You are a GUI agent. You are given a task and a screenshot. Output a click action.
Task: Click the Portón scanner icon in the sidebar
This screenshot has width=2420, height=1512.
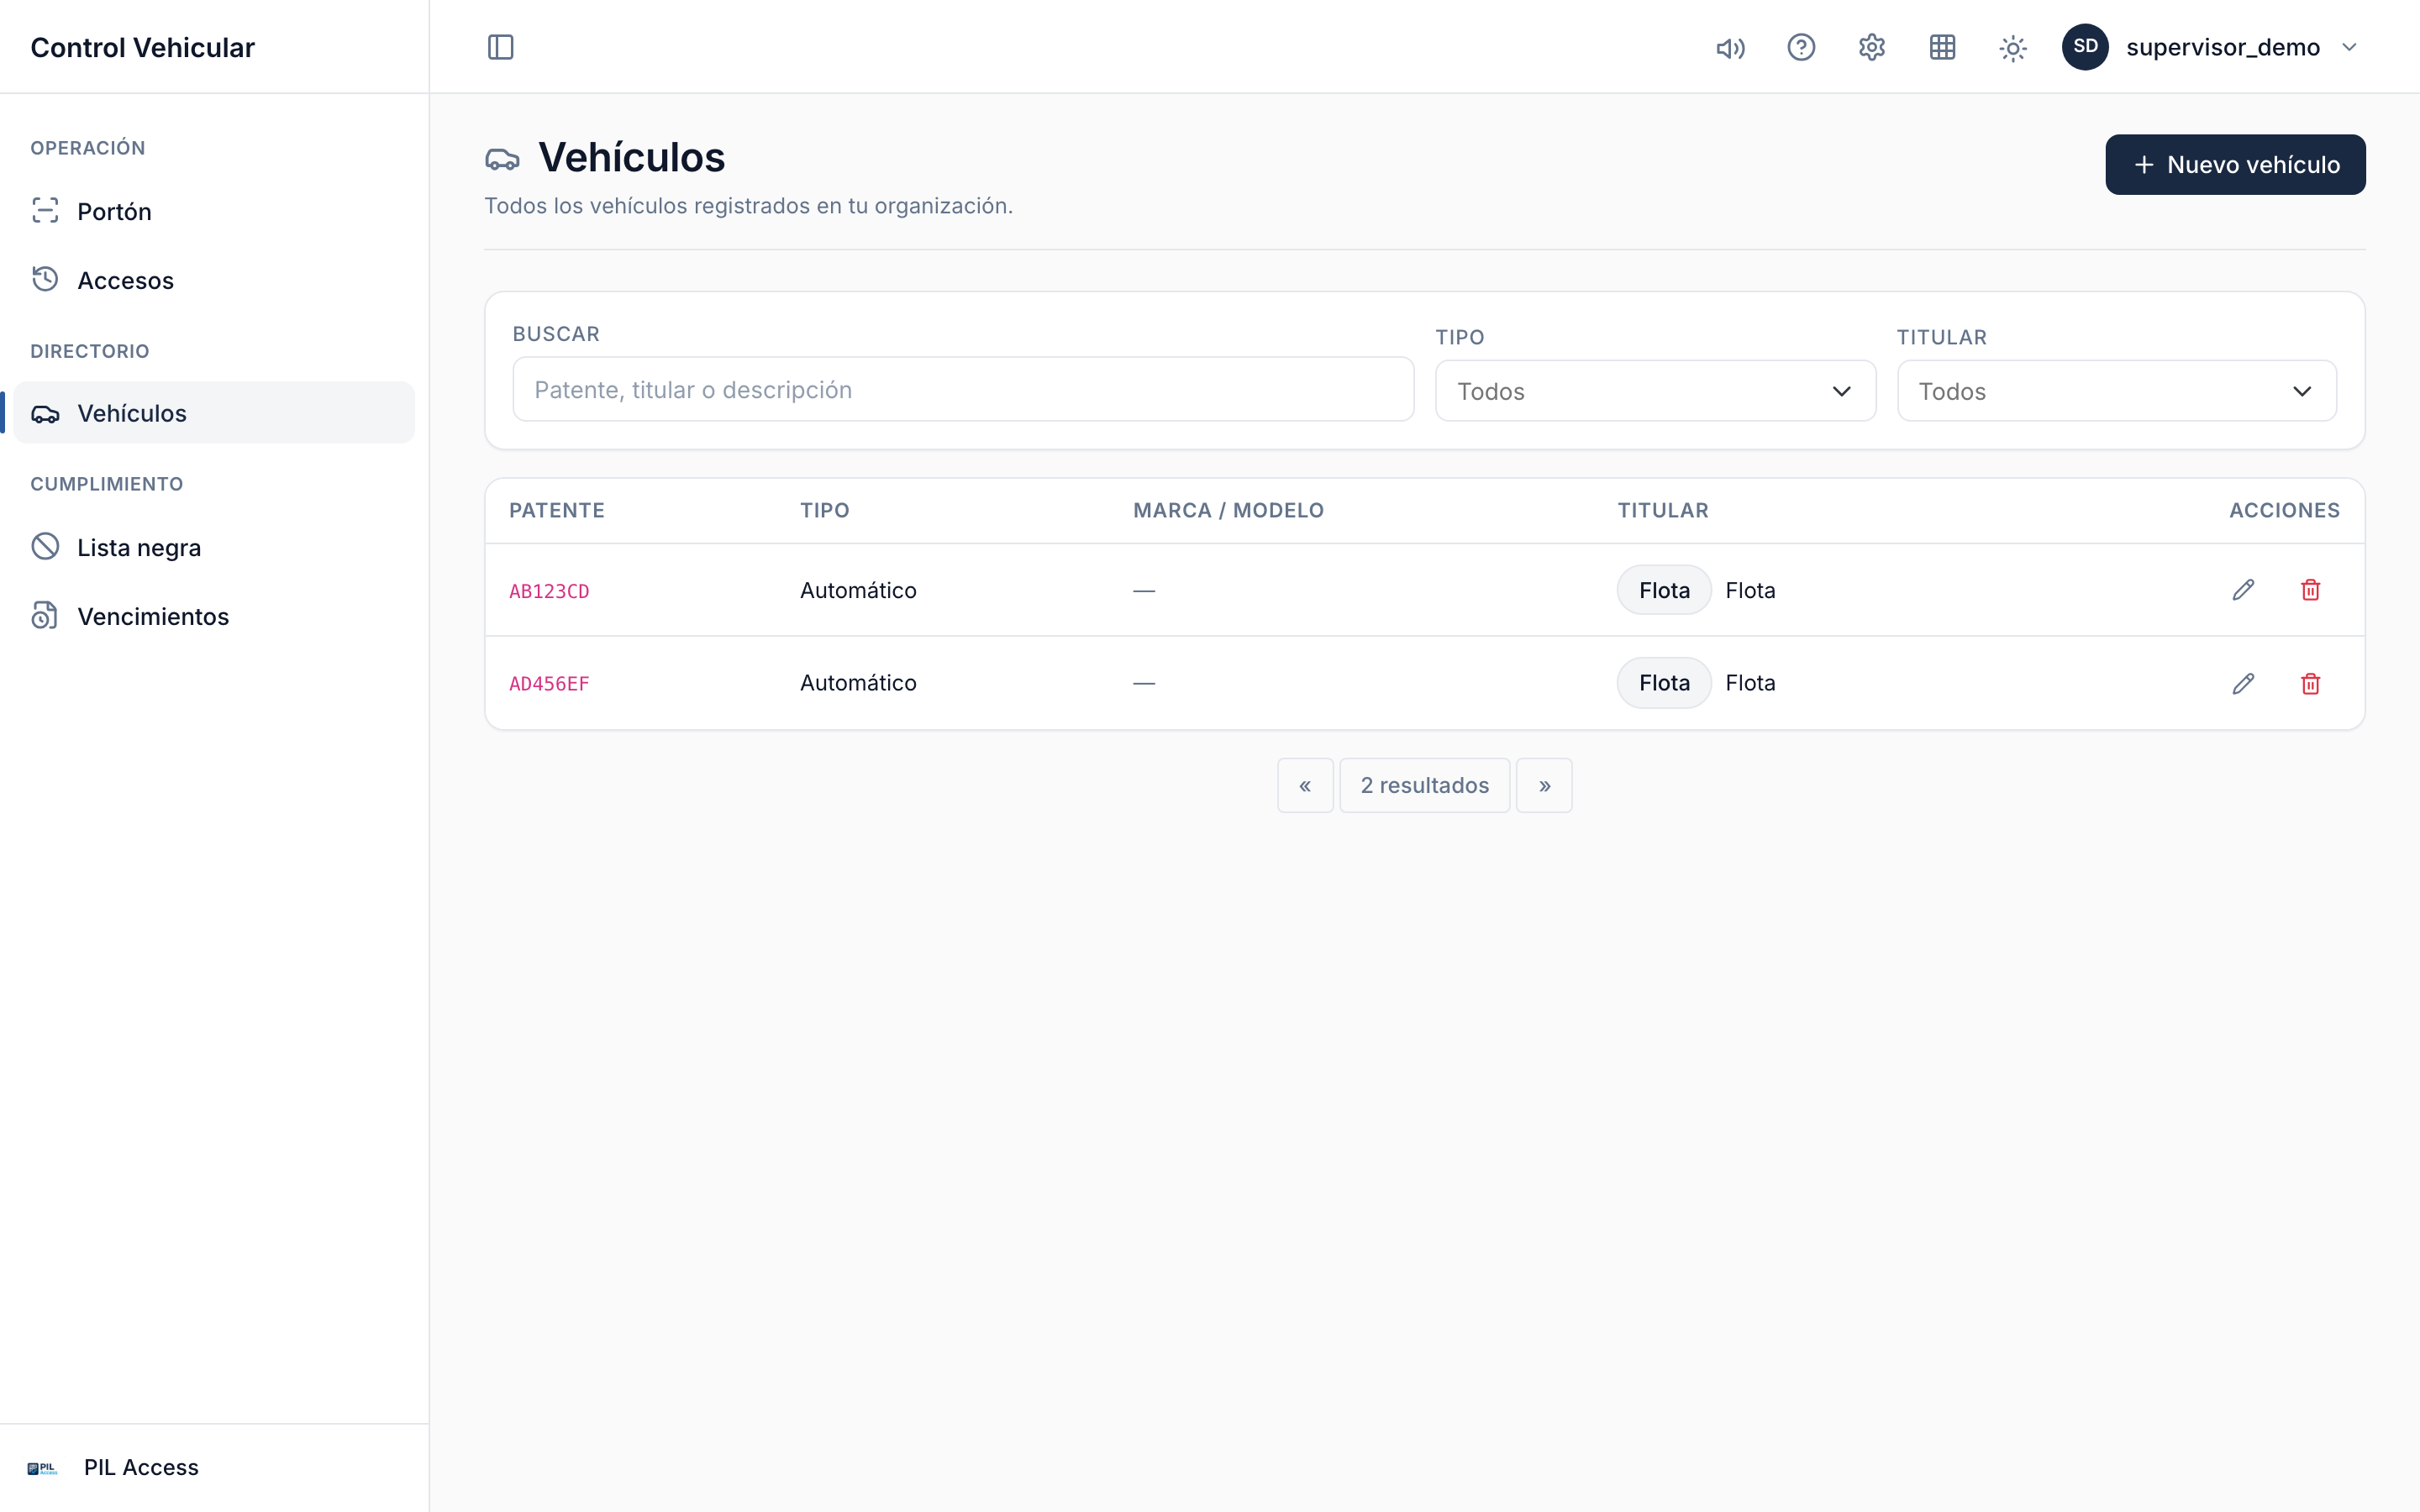click(x=45, y=210)
